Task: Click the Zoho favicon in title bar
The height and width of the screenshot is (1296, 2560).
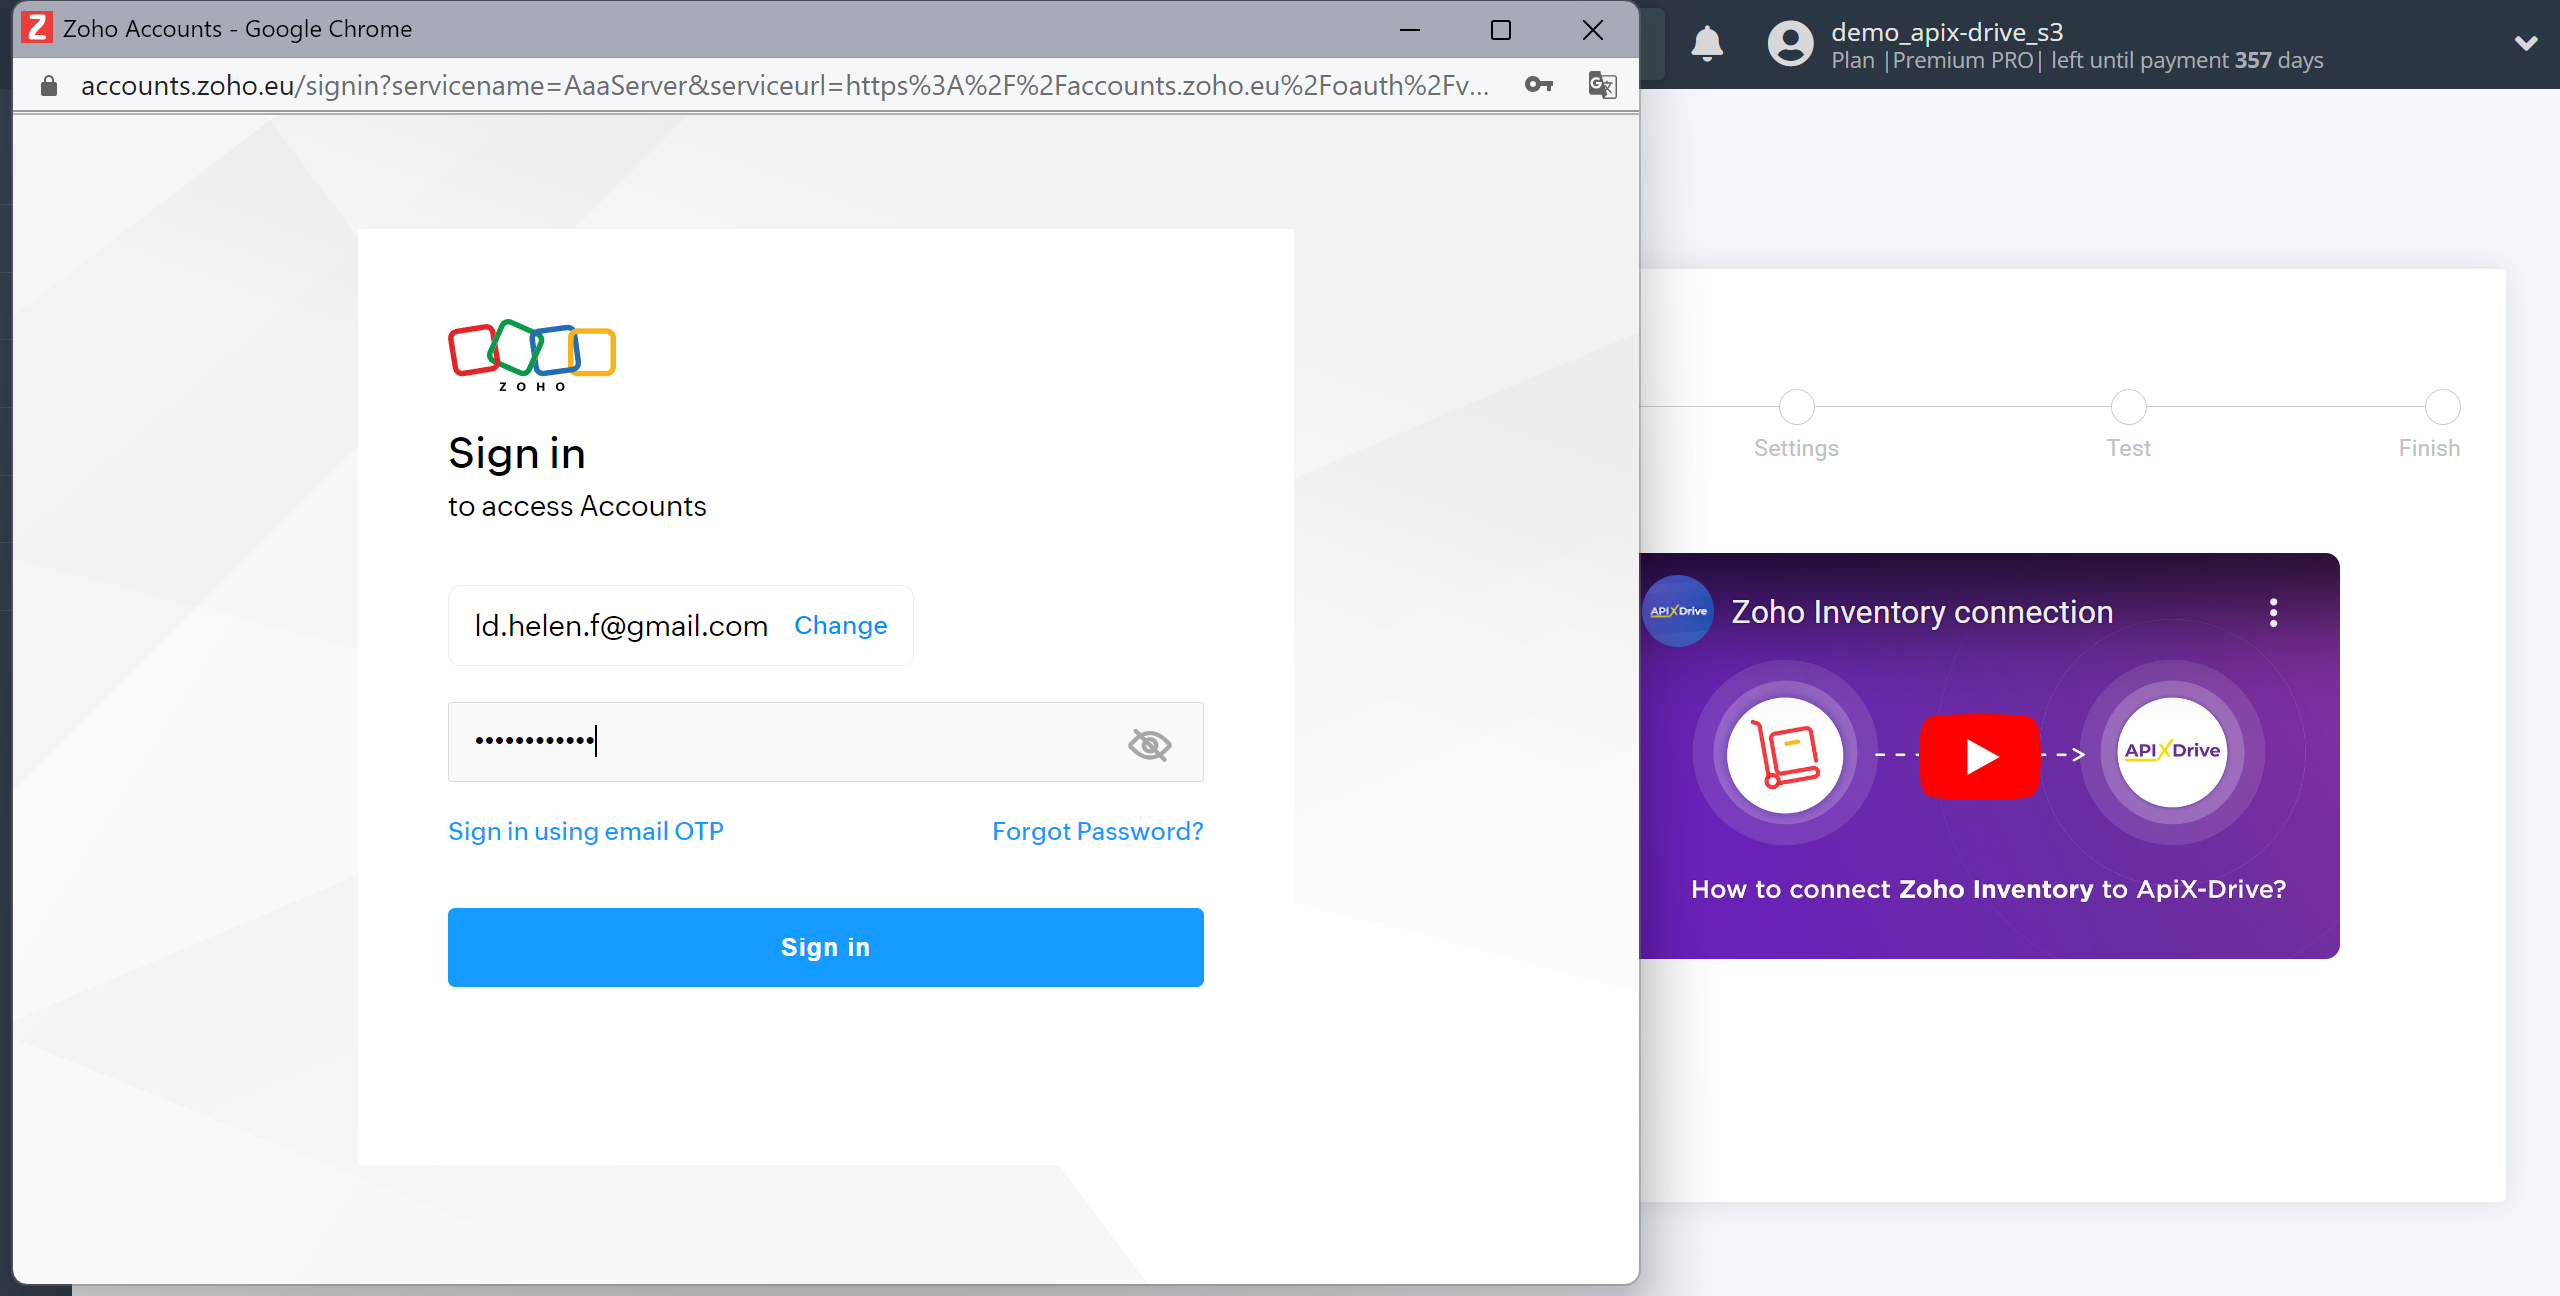Action: click(37, 28)
